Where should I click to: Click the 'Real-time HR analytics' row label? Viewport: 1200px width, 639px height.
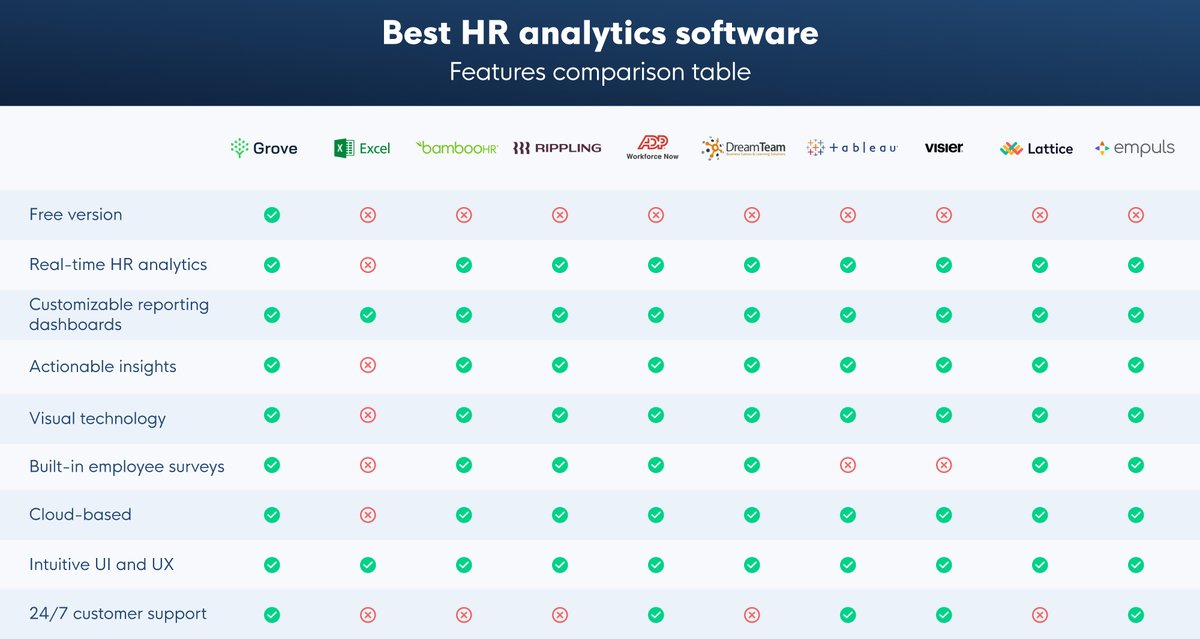point(118,265)
